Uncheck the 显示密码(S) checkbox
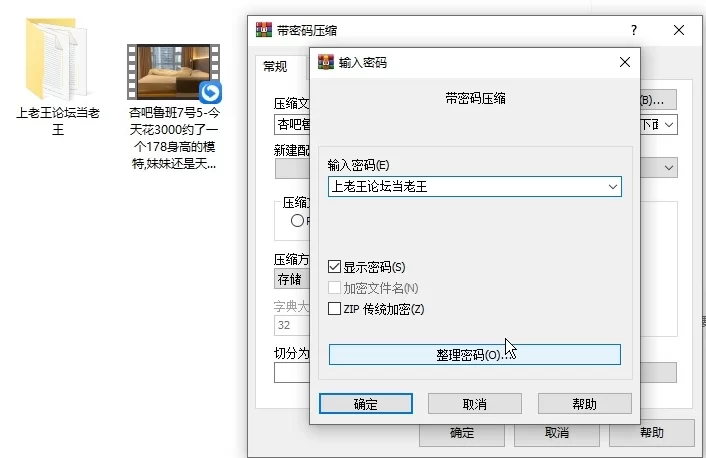 [334, 267]
